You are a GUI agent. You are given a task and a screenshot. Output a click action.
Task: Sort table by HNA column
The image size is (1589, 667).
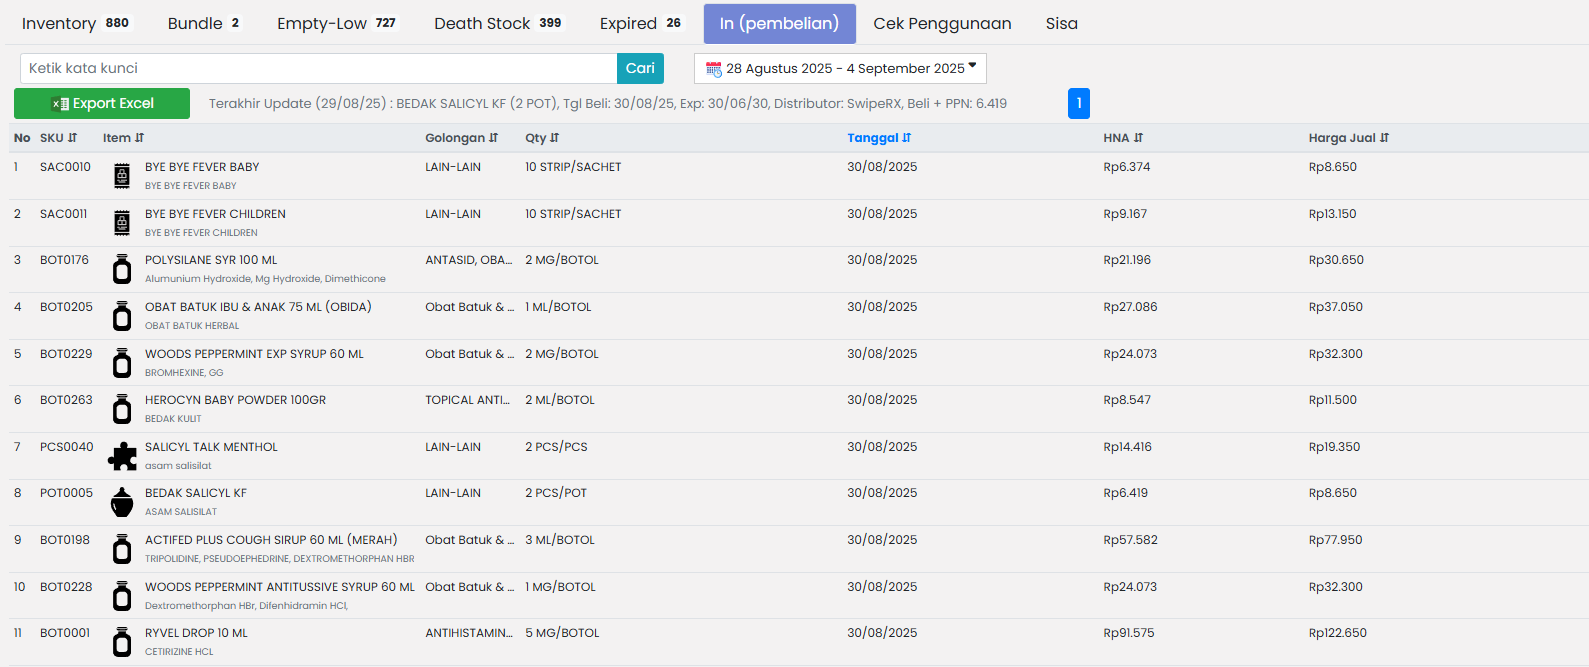pyautogui.click(x=1122, y=138)
